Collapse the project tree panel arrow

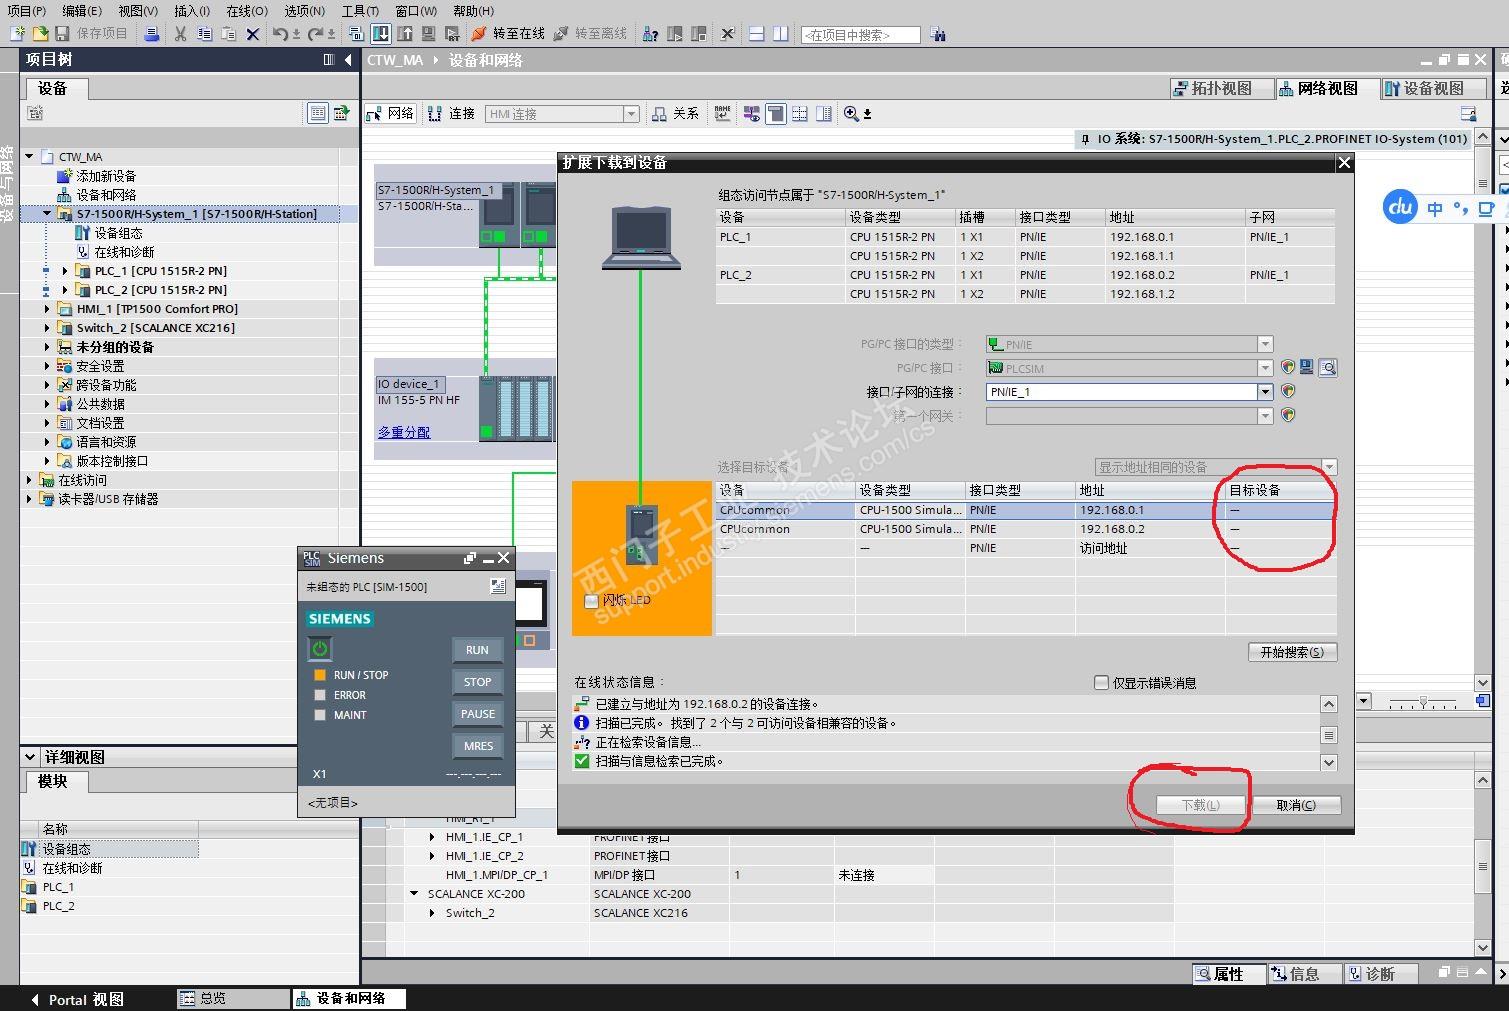pyautogui.click(x=348, y=60)
